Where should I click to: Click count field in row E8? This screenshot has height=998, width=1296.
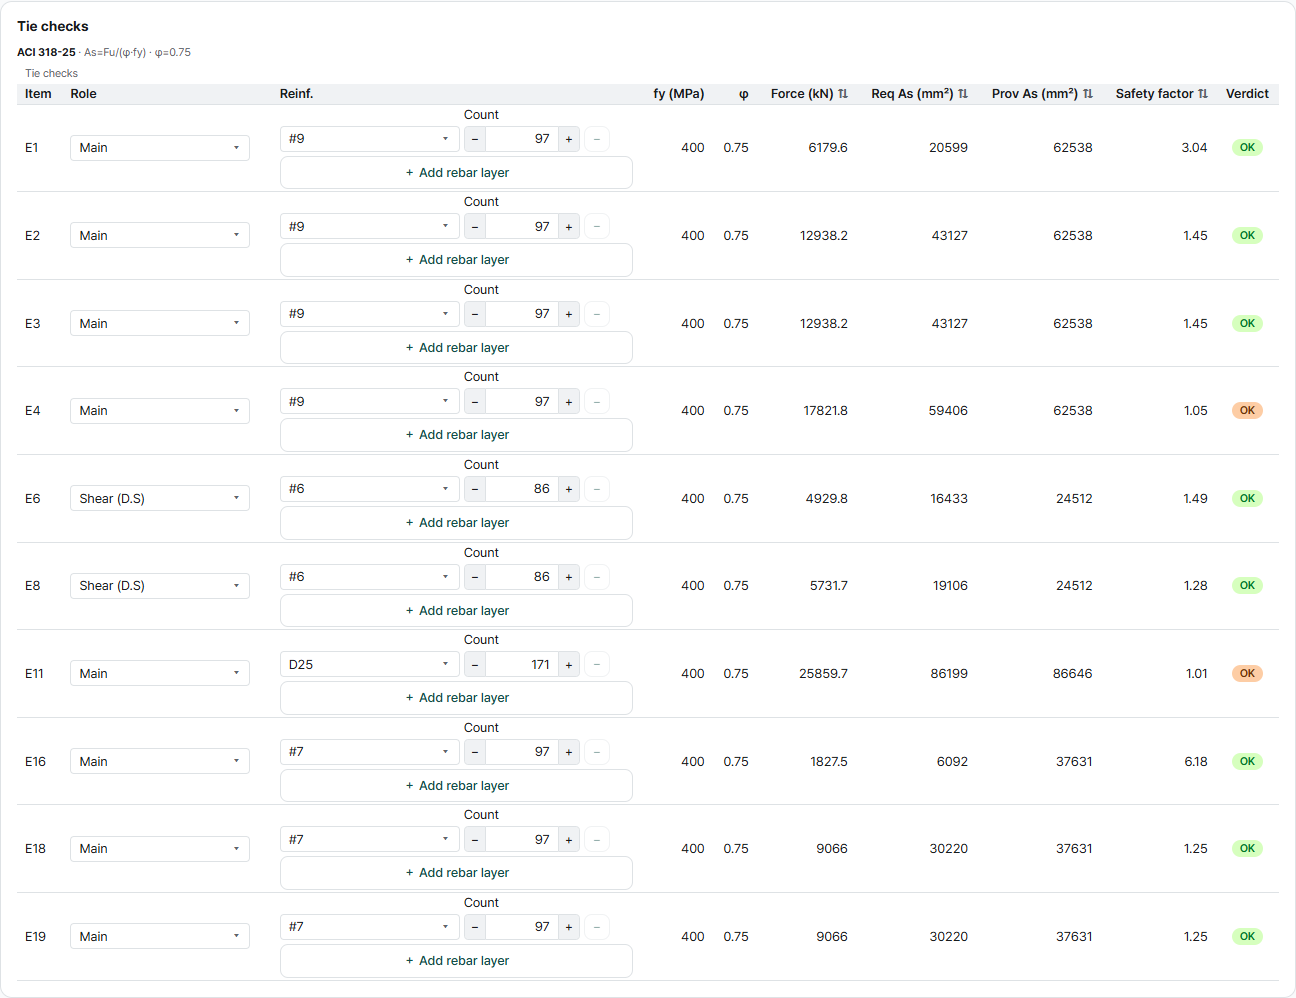(522, 577)
